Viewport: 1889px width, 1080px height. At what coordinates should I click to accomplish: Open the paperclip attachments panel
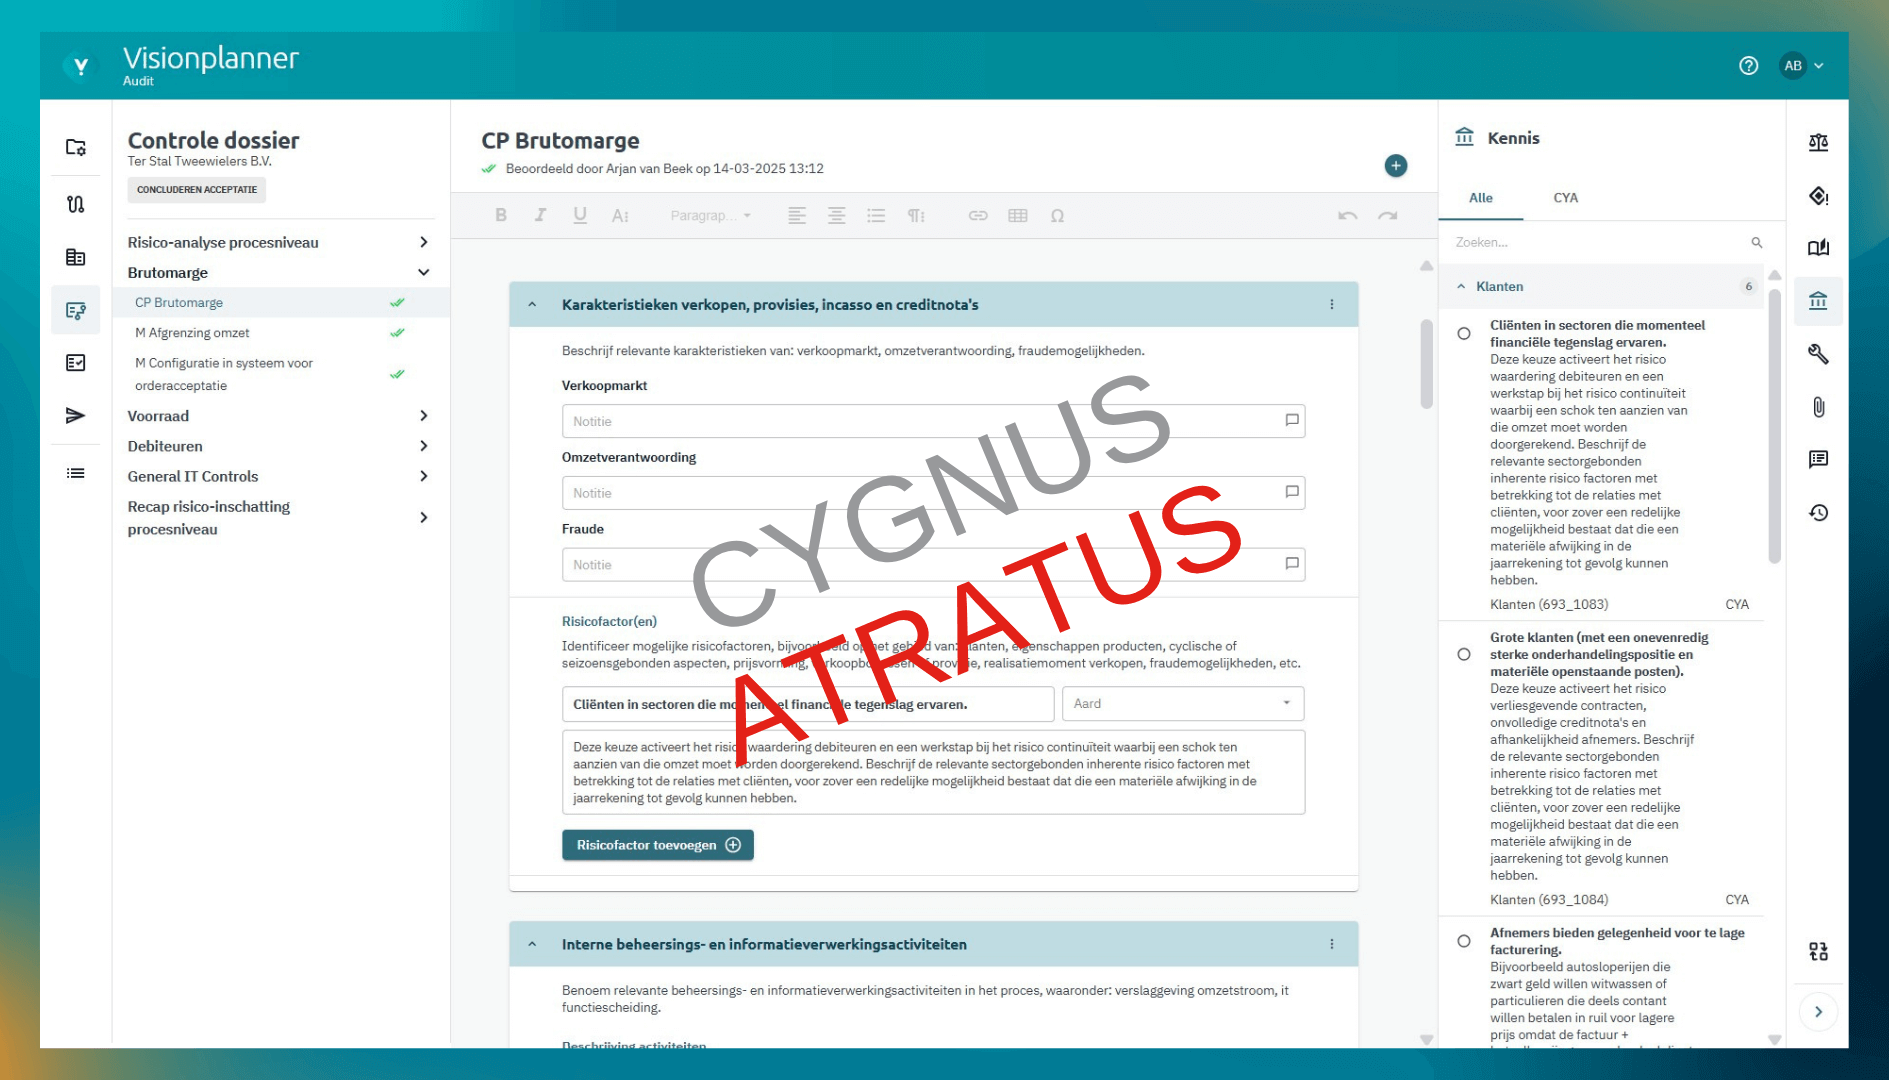[x=1818, y=407]
